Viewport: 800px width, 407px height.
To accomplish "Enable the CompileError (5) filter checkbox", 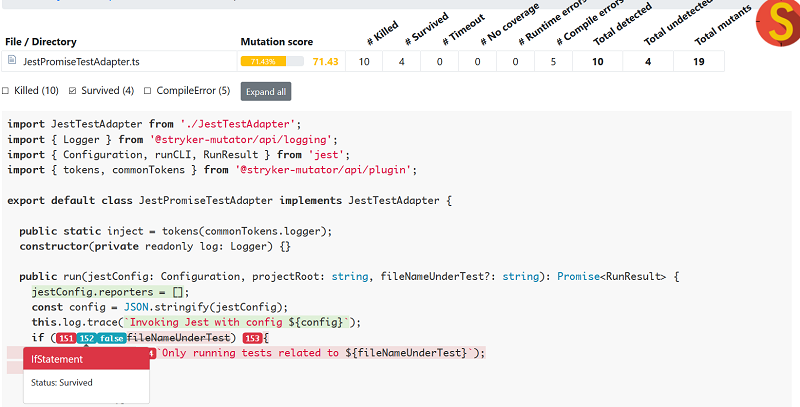I will coord(147,91).
